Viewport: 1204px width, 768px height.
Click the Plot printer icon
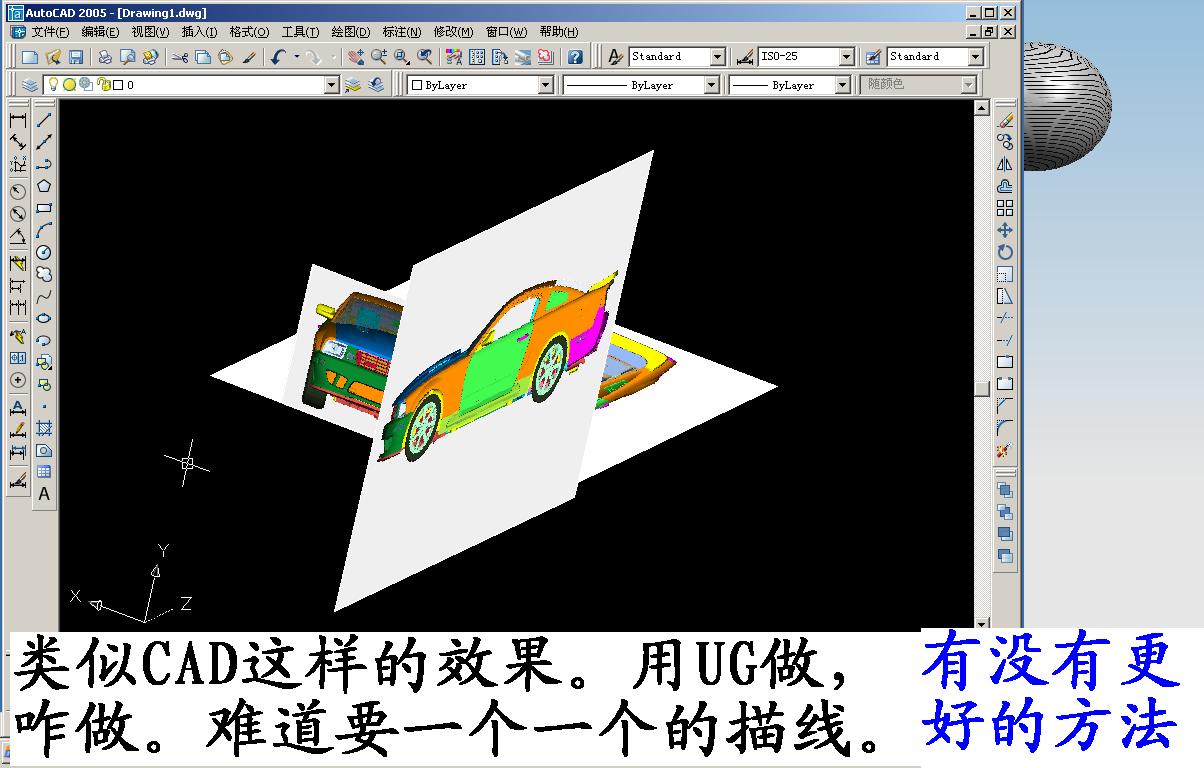(104, 57)
